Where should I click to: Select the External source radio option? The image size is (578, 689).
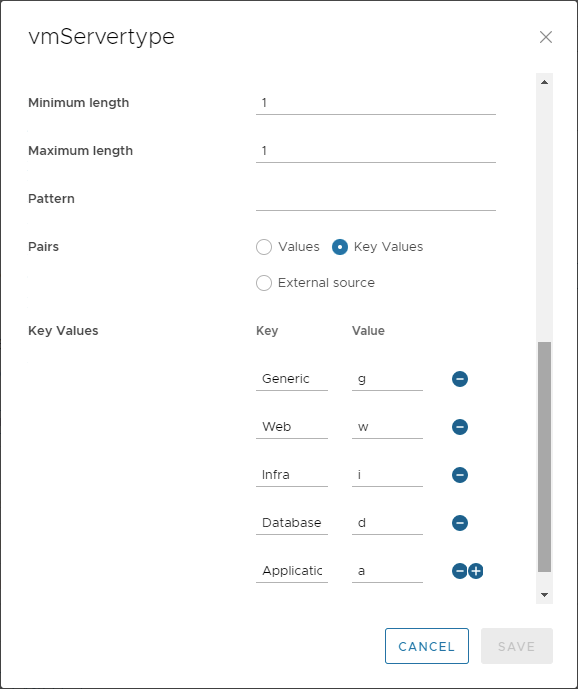pos(264,283)
